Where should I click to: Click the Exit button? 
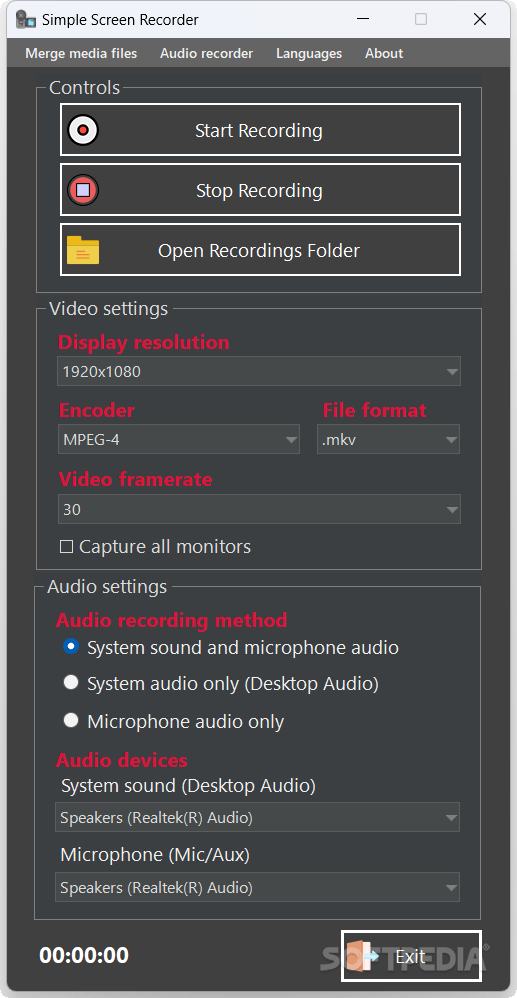click(x=411, y=956)
